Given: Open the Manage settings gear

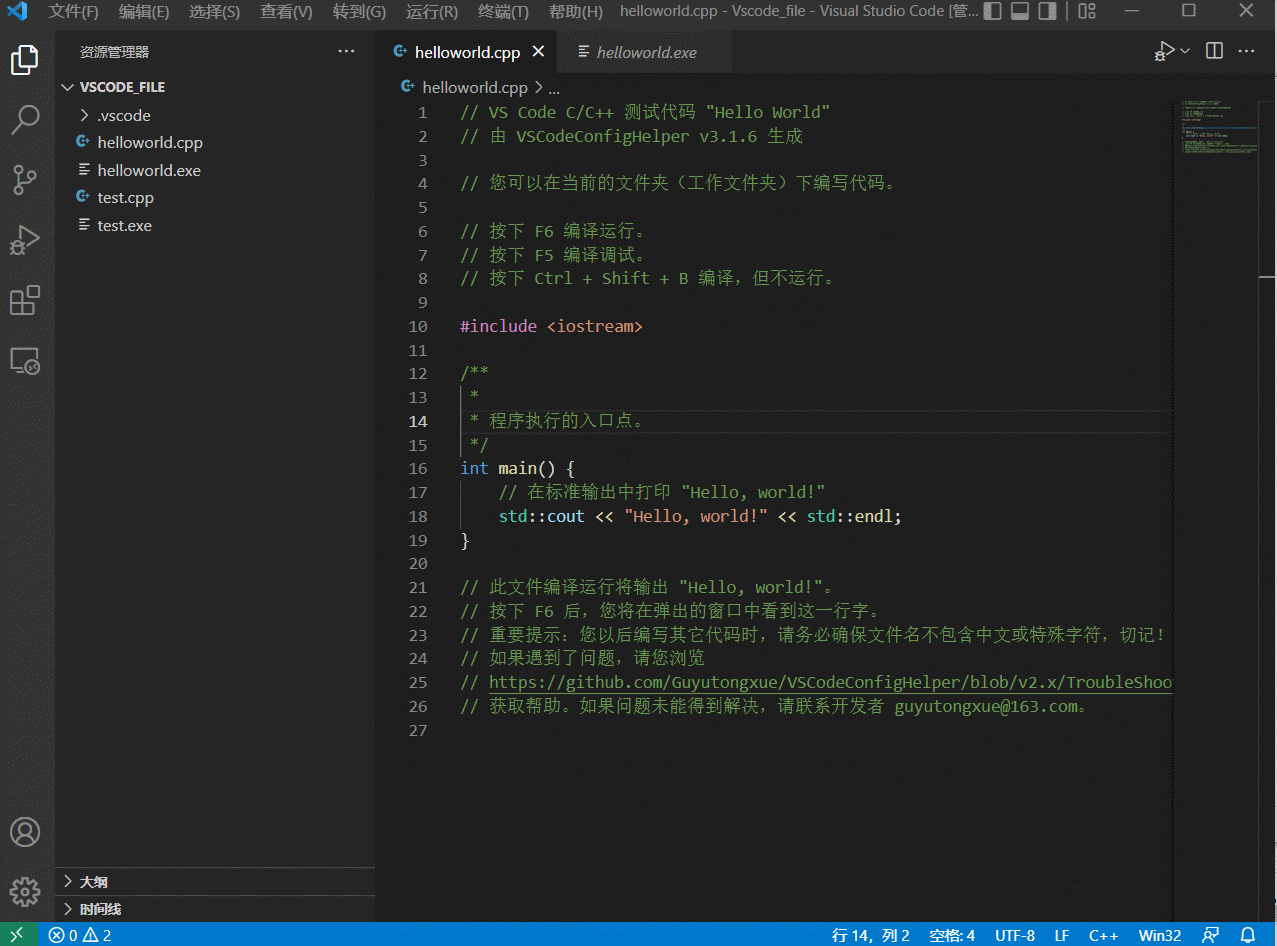Looking at the screenshot, I should 25,892.
